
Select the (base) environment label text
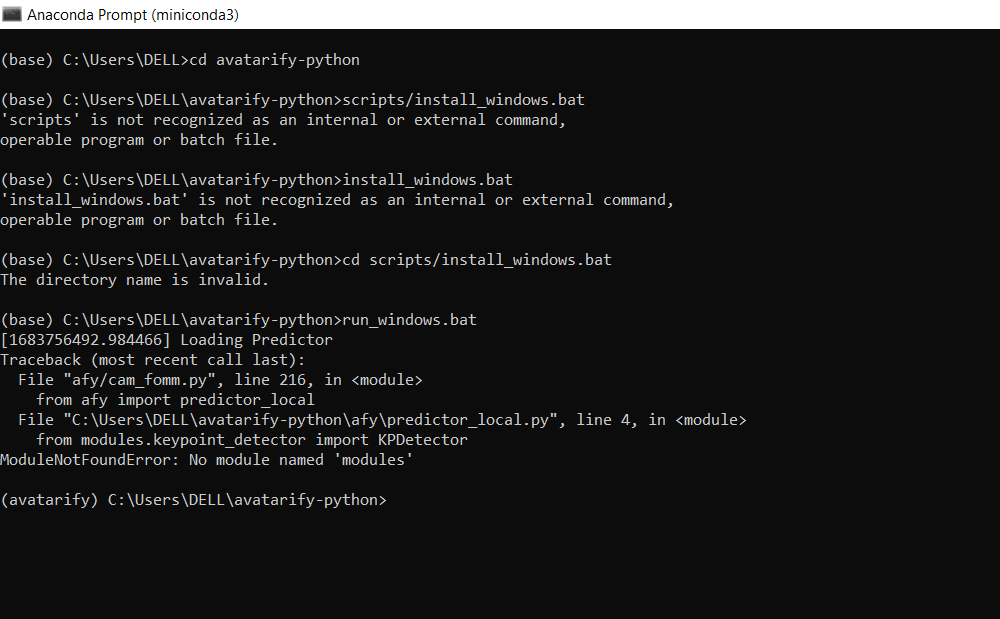tap(28, 59)
